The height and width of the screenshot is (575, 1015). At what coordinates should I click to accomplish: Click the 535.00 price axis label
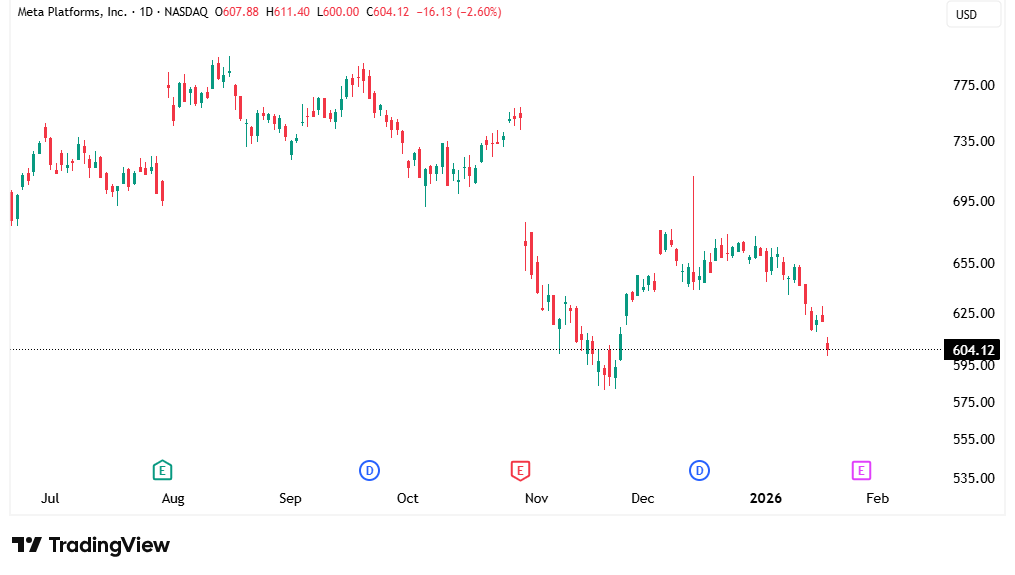pos(973,478)
